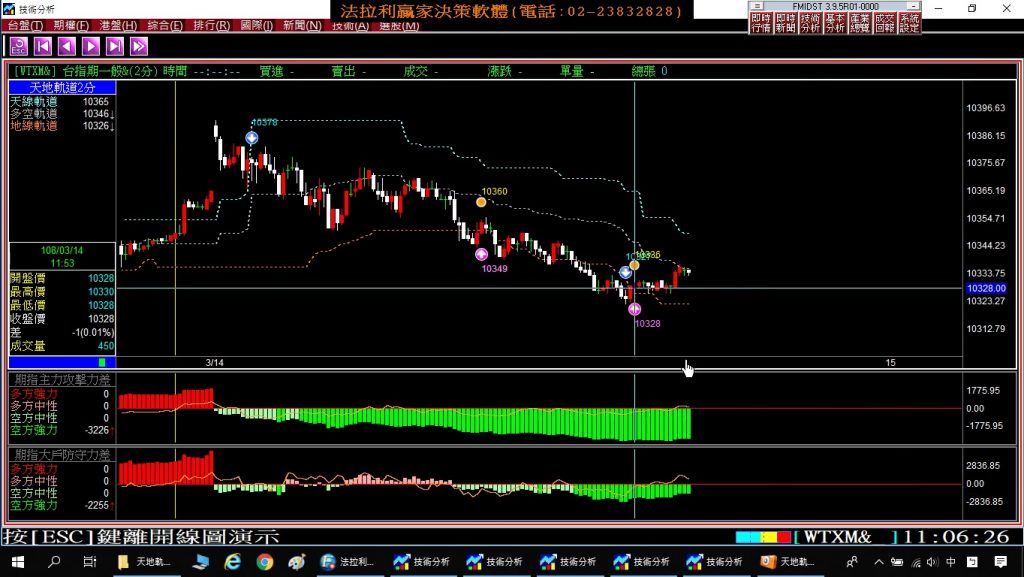Click the 成交回報 trade report button

(x=884, y=23)
